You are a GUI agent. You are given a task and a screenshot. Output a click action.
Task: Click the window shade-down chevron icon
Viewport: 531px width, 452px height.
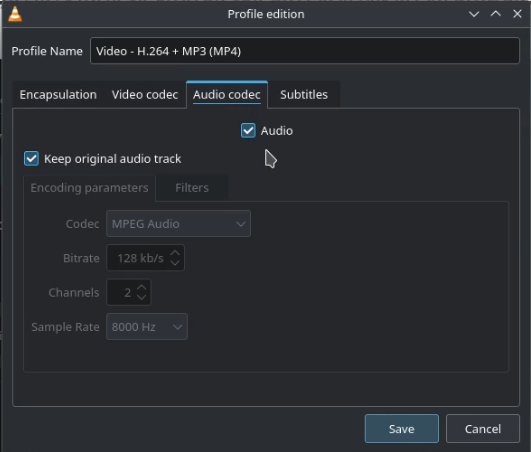tap(474, 14)
